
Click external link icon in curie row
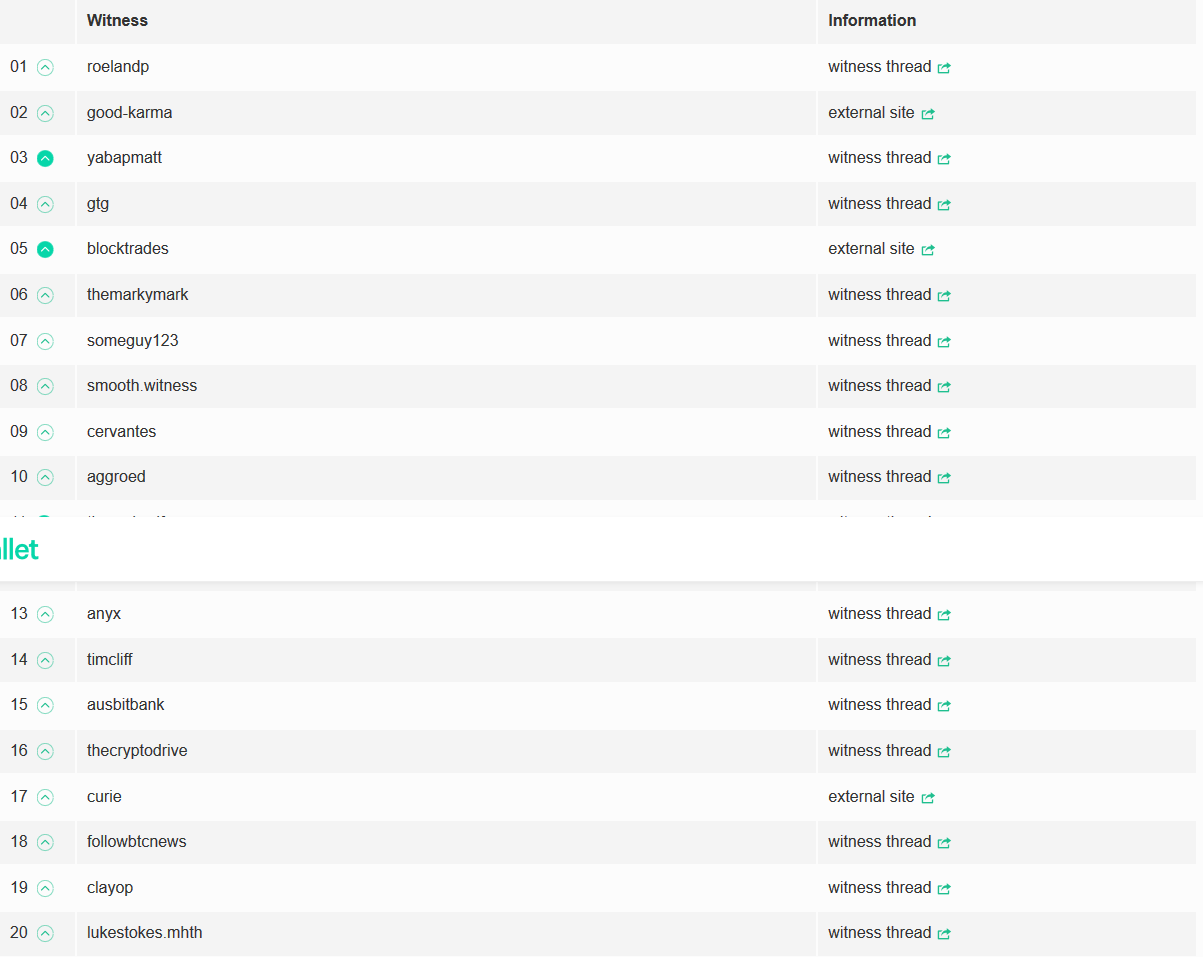pos(927,797)
